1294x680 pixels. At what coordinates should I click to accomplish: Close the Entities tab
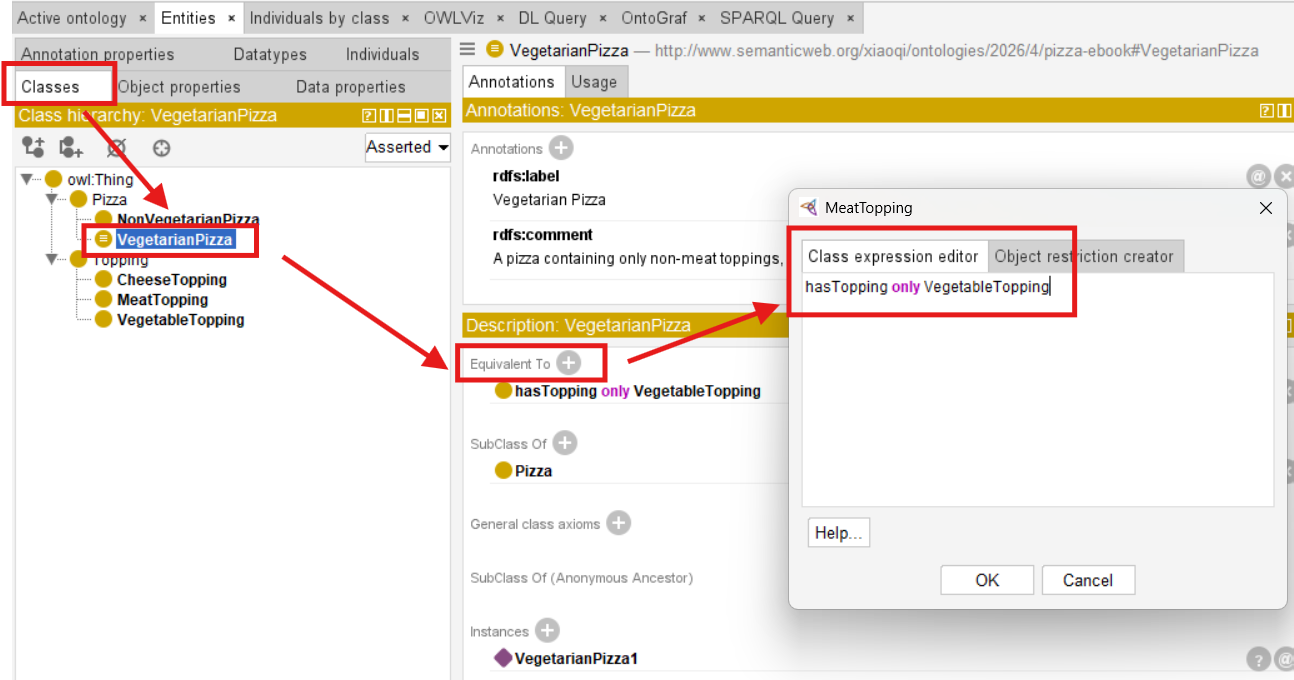pos(231,19)
